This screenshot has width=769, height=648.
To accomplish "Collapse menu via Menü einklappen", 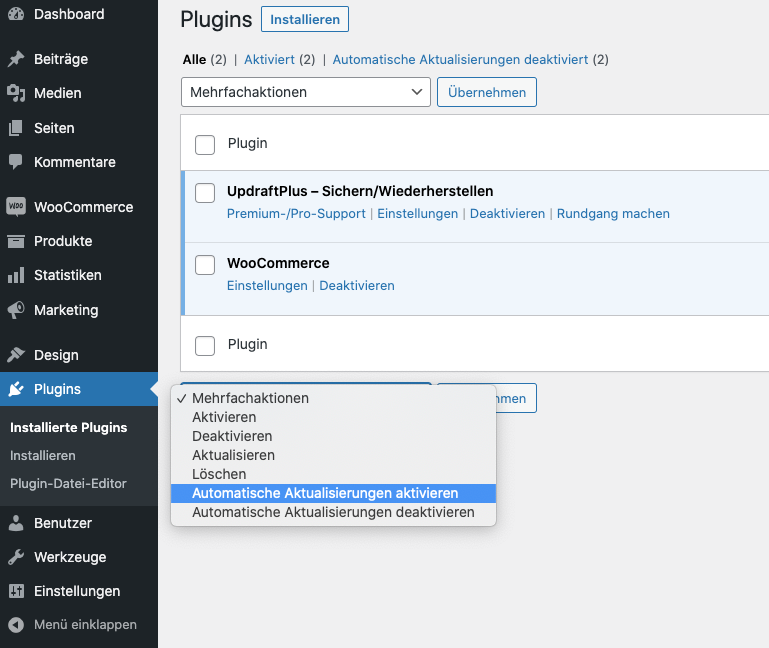I will coord(79,624).
